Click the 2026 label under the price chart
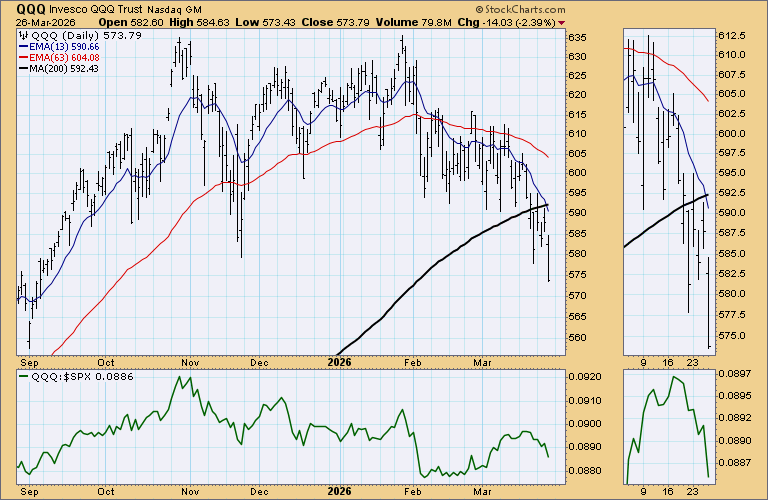Screen dimensions: 768x500 tap(339, 362)
